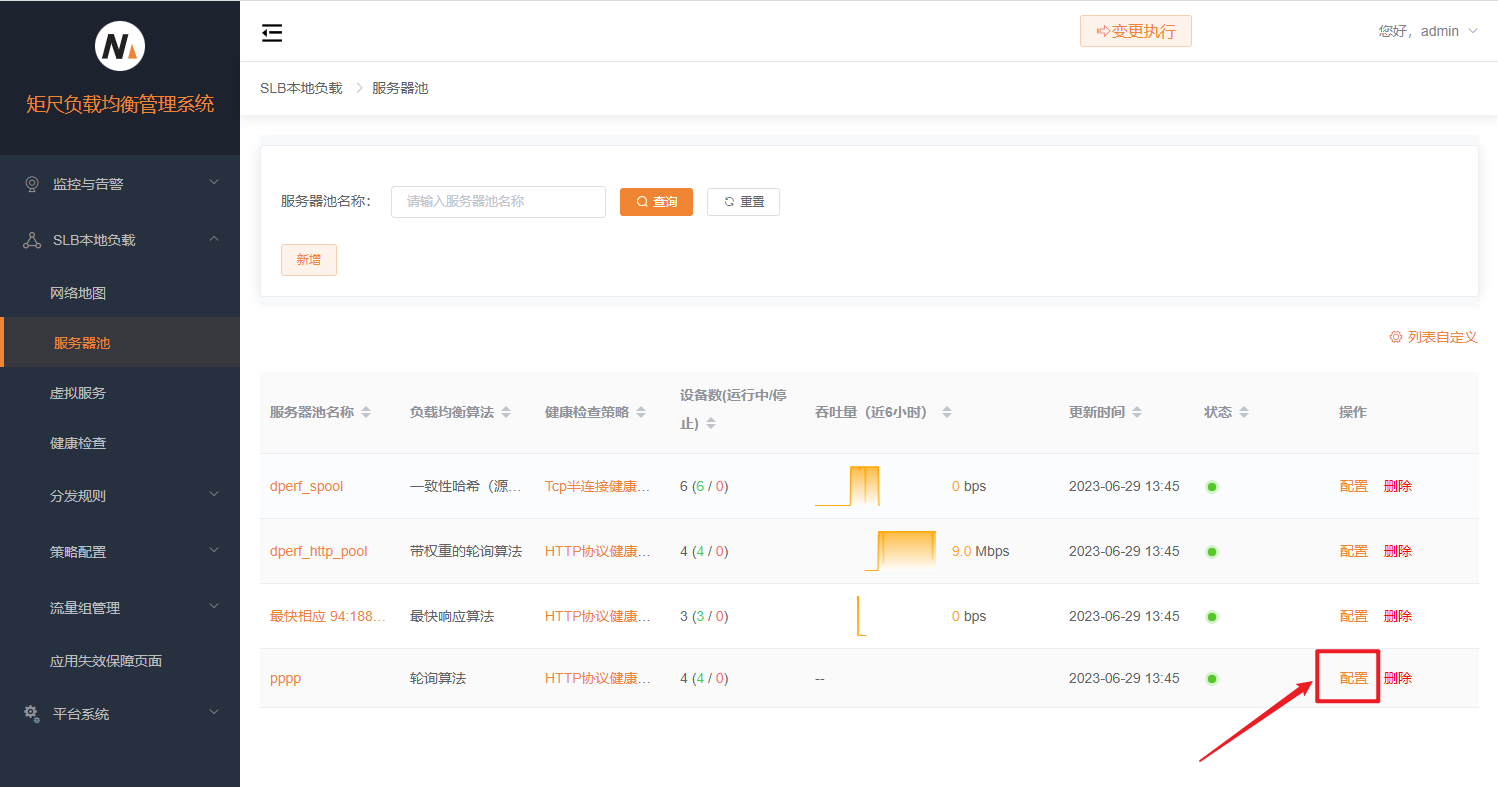Image resolution: width=1498 pixels, height=787 pixels.
Task: Click the 服务器池名称 search input field
Action: coord(497,201)
